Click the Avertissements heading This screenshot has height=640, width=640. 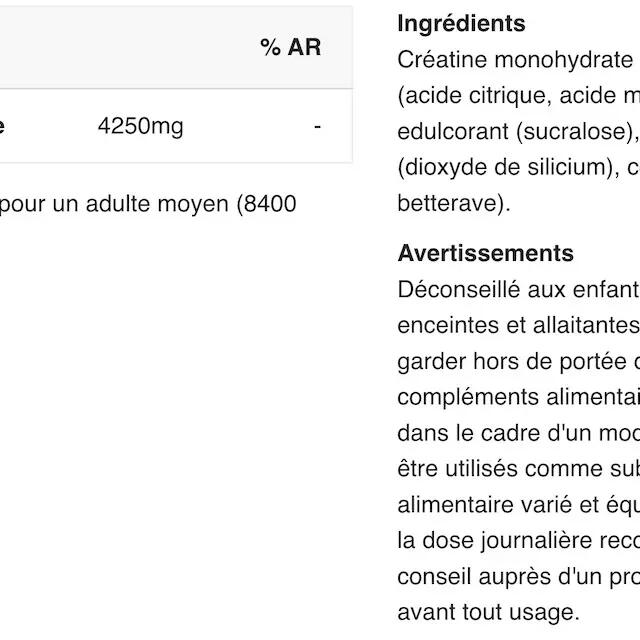pyautogui.click(x=485, y=253)
